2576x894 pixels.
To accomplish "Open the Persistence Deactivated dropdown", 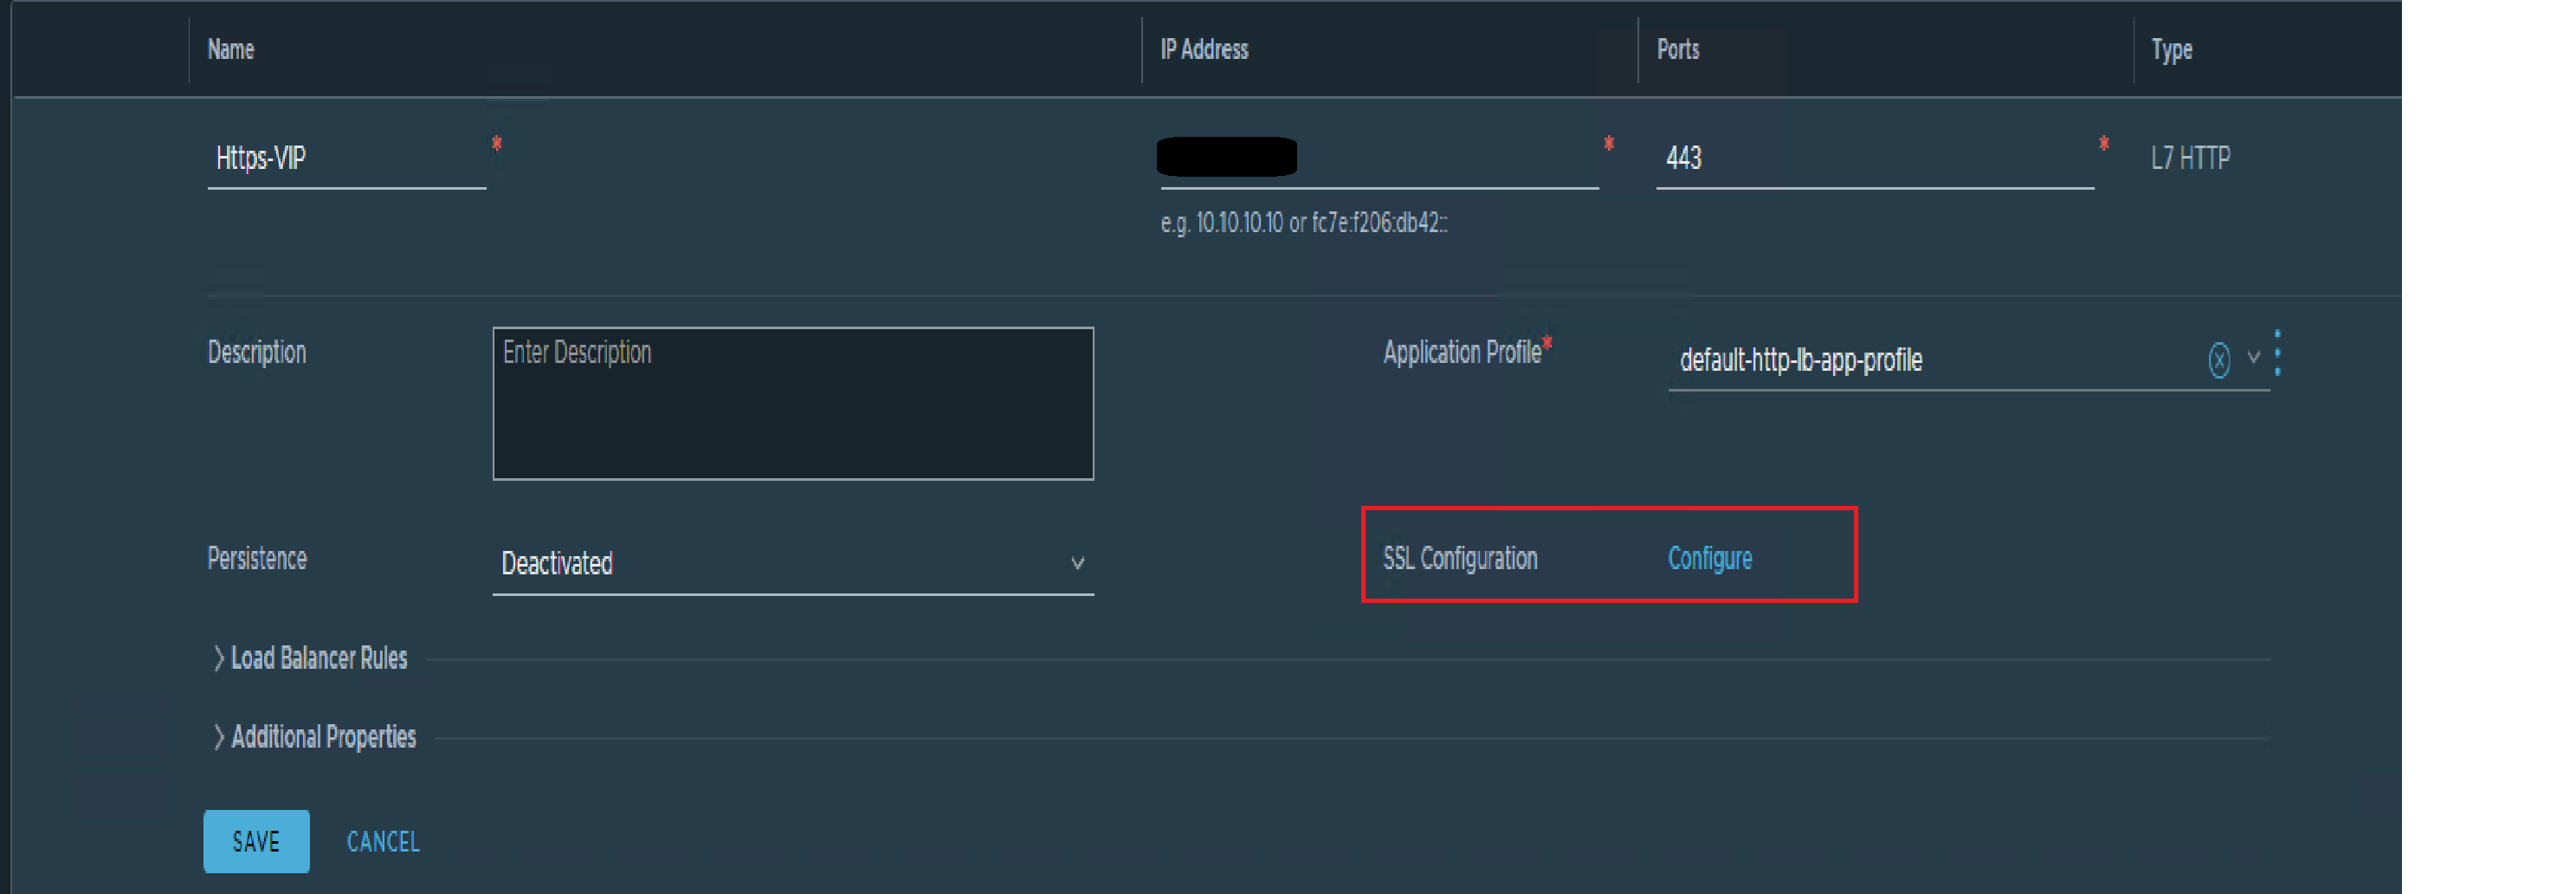I will coord(793,563).
